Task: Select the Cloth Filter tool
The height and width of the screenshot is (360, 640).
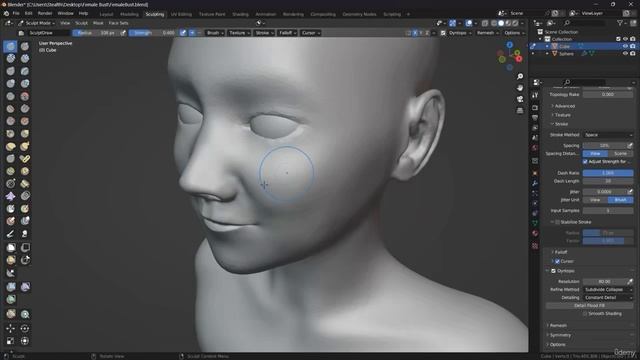Action: click(25, 287)
